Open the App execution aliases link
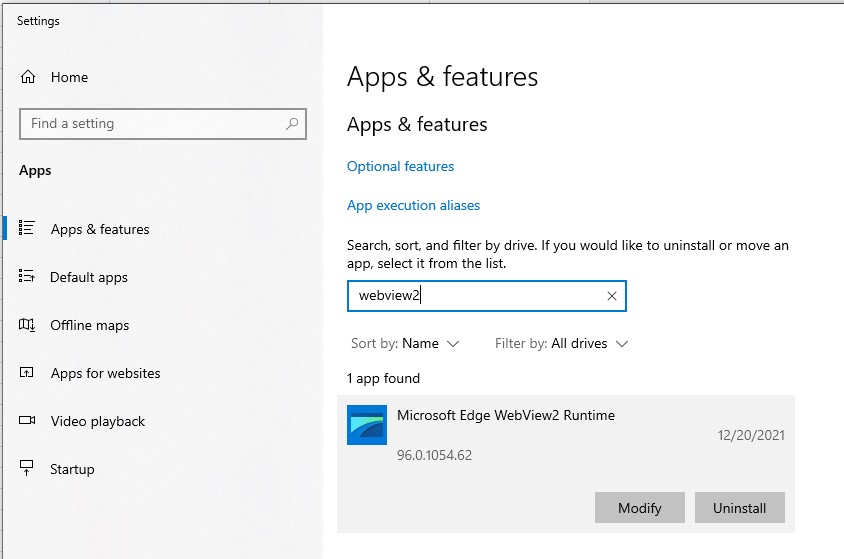 [413, 206]
